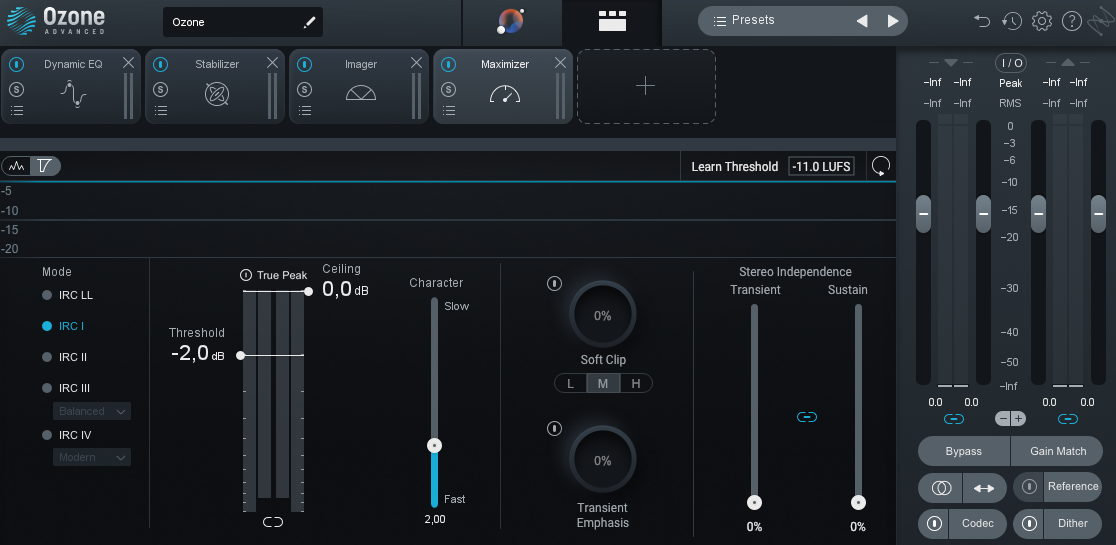The height and width of the screenshot is (545, 1116).
Task: Click the stereo link icon between Transient and Sustain
Action: [807, 416]
